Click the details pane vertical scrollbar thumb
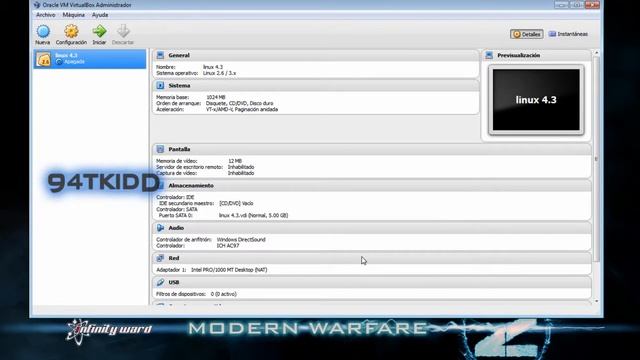640x360 pixels. 596,159
